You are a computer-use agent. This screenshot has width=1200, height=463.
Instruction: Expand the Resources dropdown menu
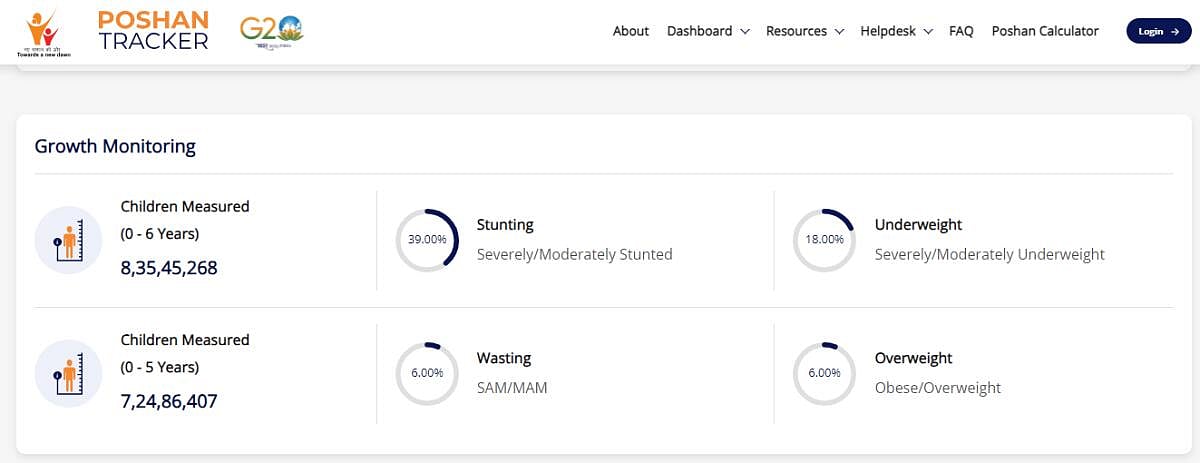pos(805,31)
